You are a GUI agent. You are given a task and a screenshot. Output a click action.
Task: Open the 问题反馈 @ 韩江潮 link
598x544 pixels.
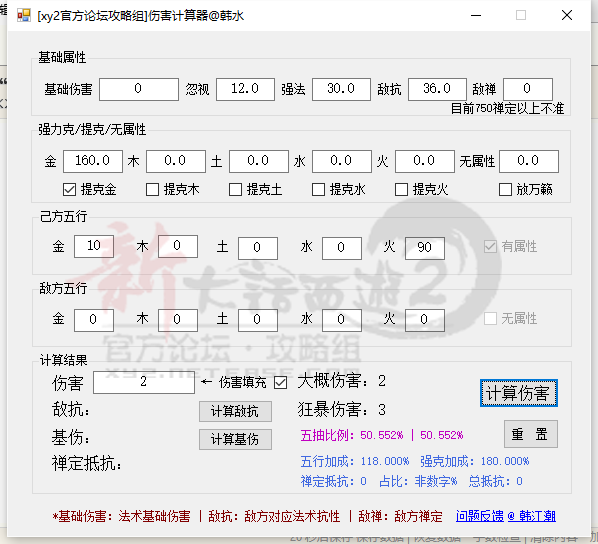click(x=506, y=516)
